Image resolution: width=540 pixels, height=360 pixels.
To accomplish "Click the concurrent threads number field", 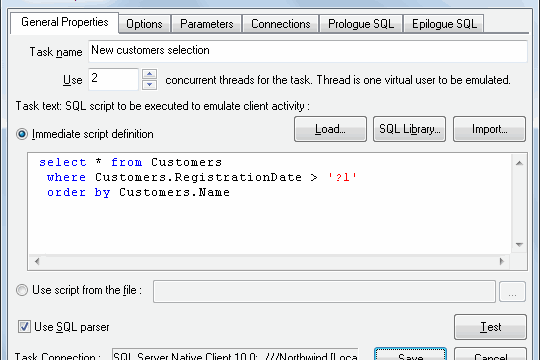I will click(x=113, y=79).
